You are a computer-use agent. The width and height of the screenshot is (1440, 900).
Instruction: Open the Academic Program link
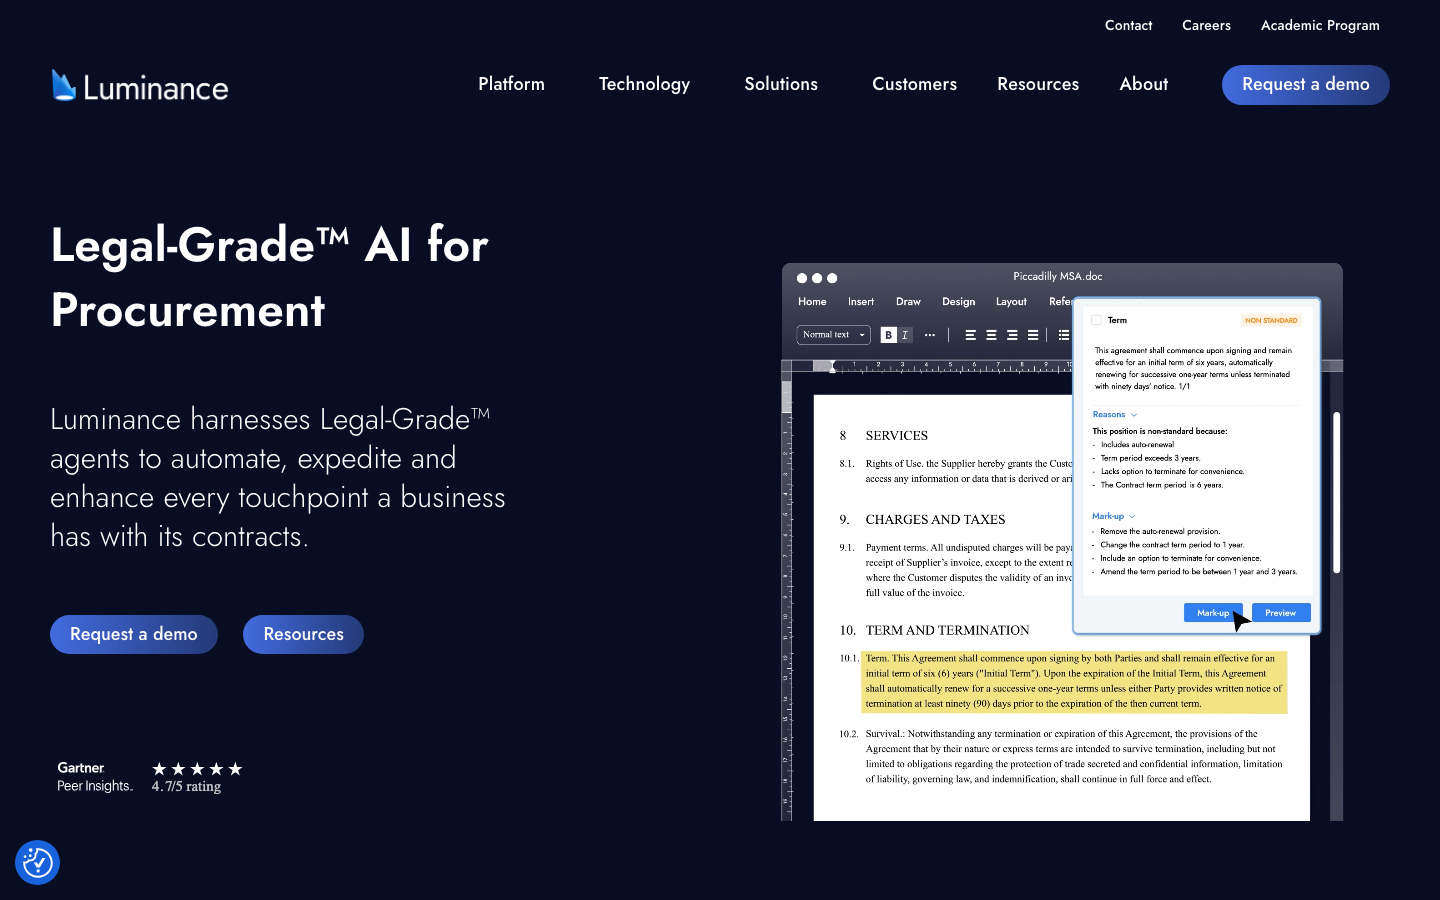1320,25
